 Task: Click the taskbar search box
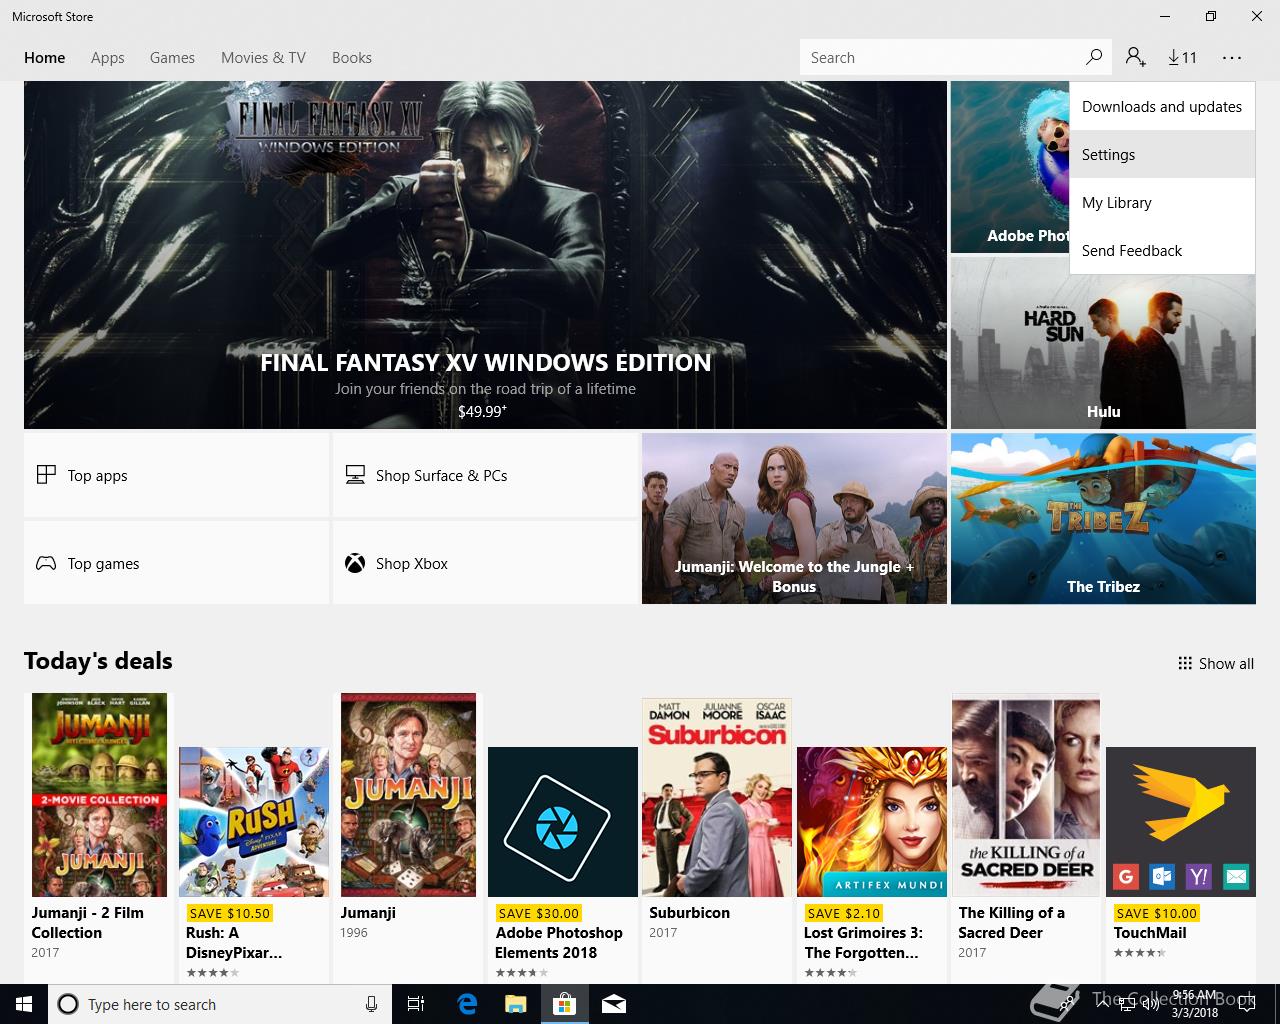220,1004
